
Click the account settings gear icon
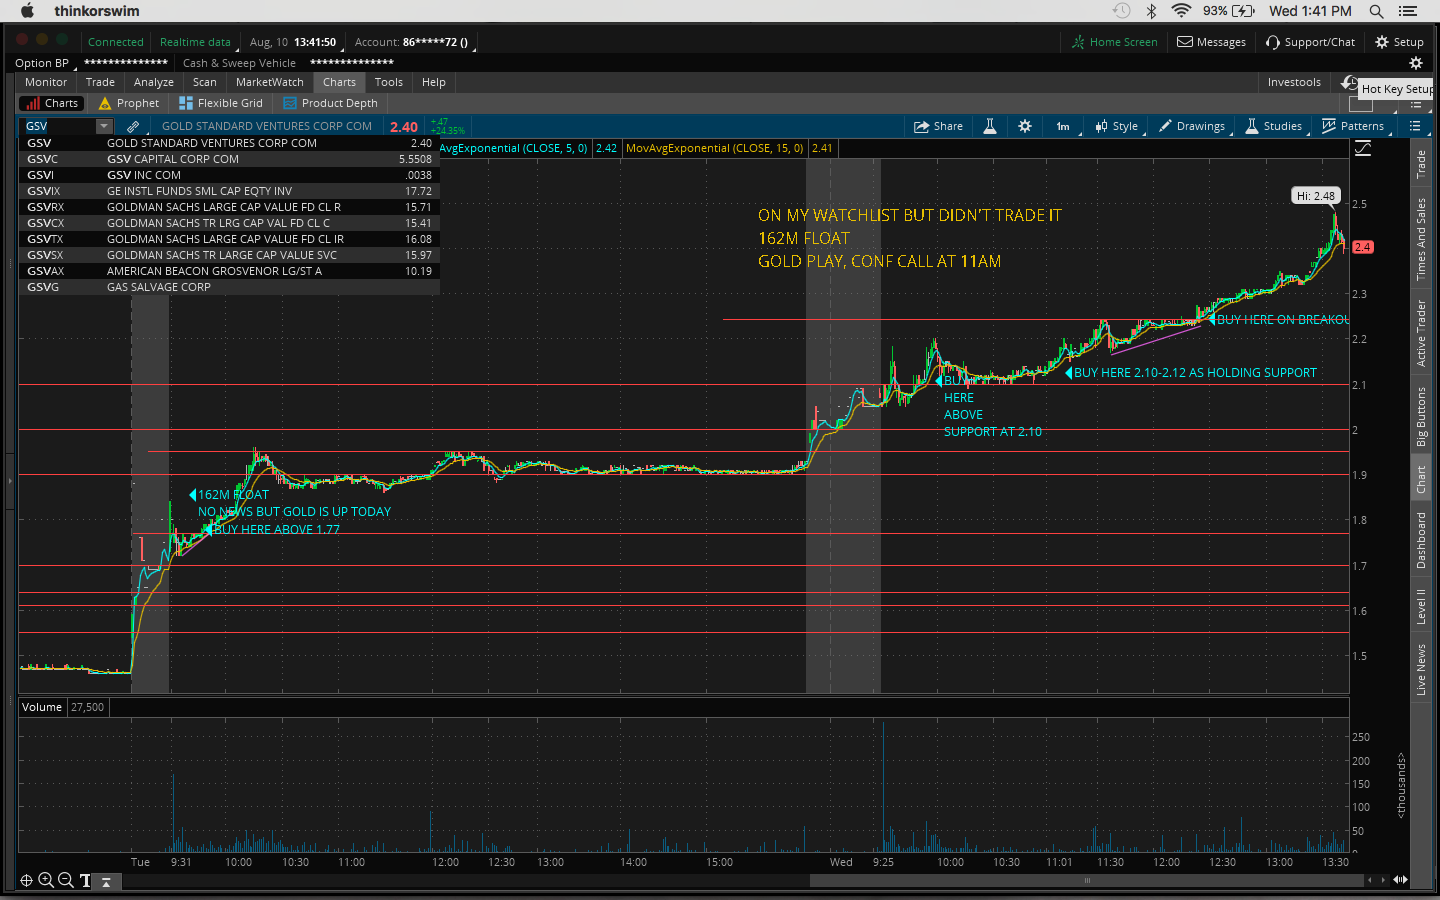[1415, 63]
